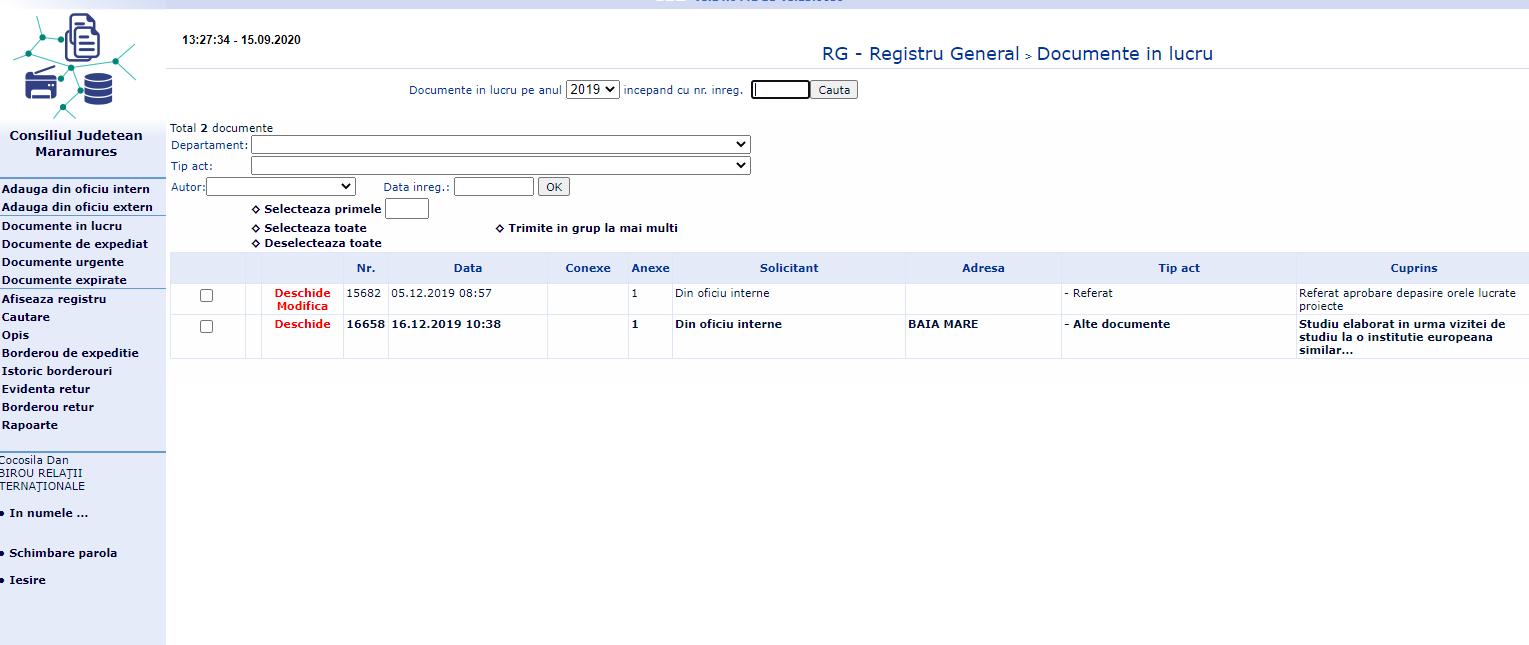Go to Documente de expediat
The width and height of the screenshot is (1529, 645).
(75, 244)
